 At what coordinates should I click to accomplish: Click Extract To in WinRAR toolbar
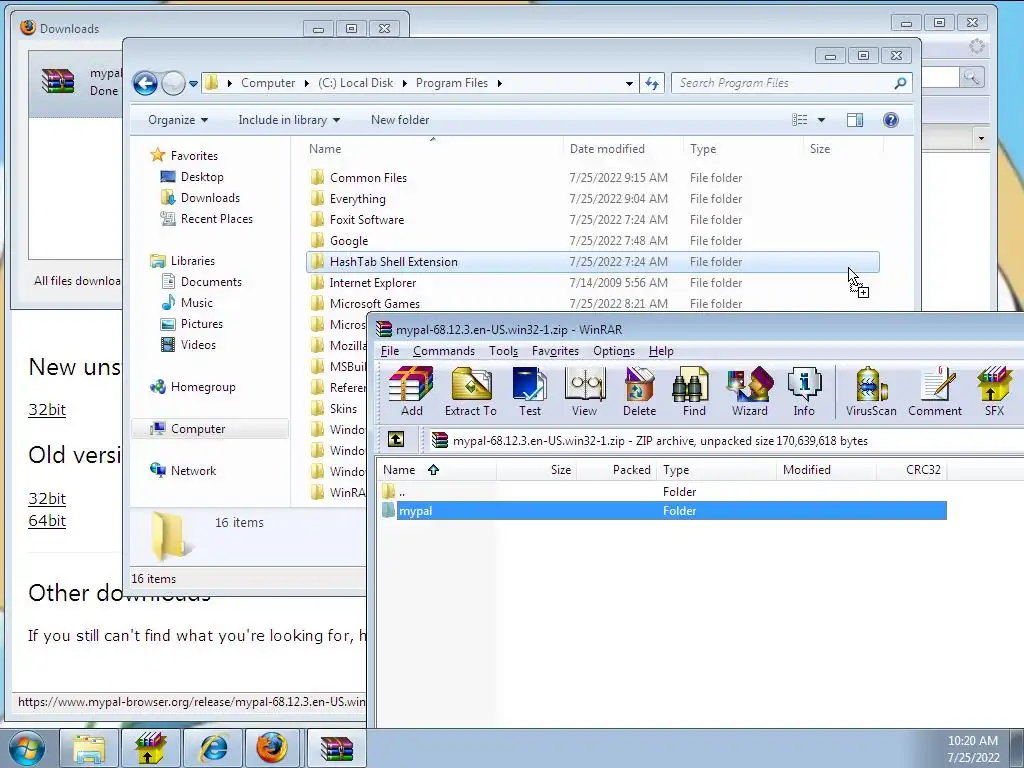470,391
